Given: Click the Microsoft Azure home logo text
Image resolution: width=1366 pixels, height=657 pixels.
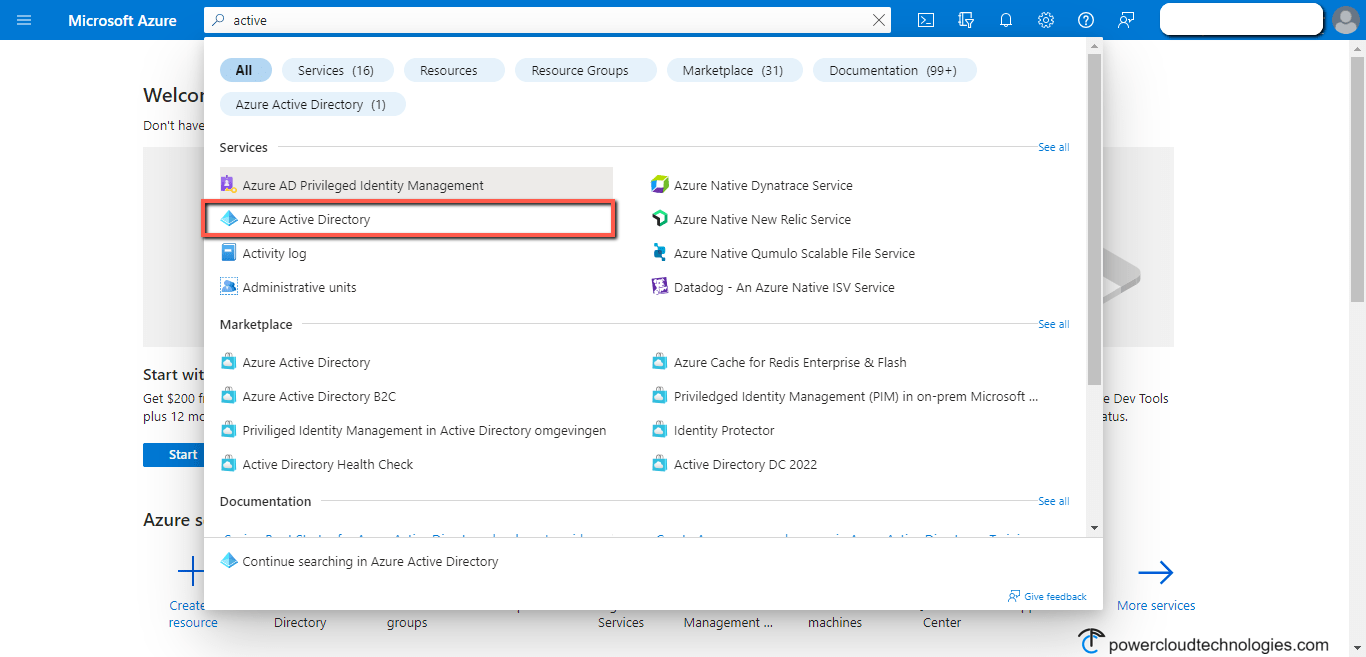Looking at the screenshot, I should point(122,20).
